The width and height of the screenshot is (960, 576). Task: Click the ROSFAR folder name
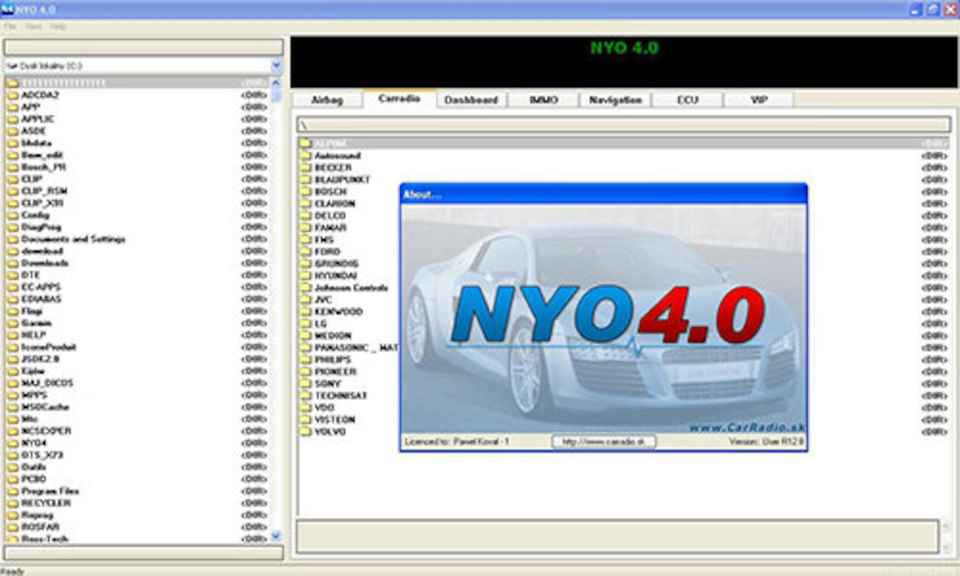coord(40,527)
